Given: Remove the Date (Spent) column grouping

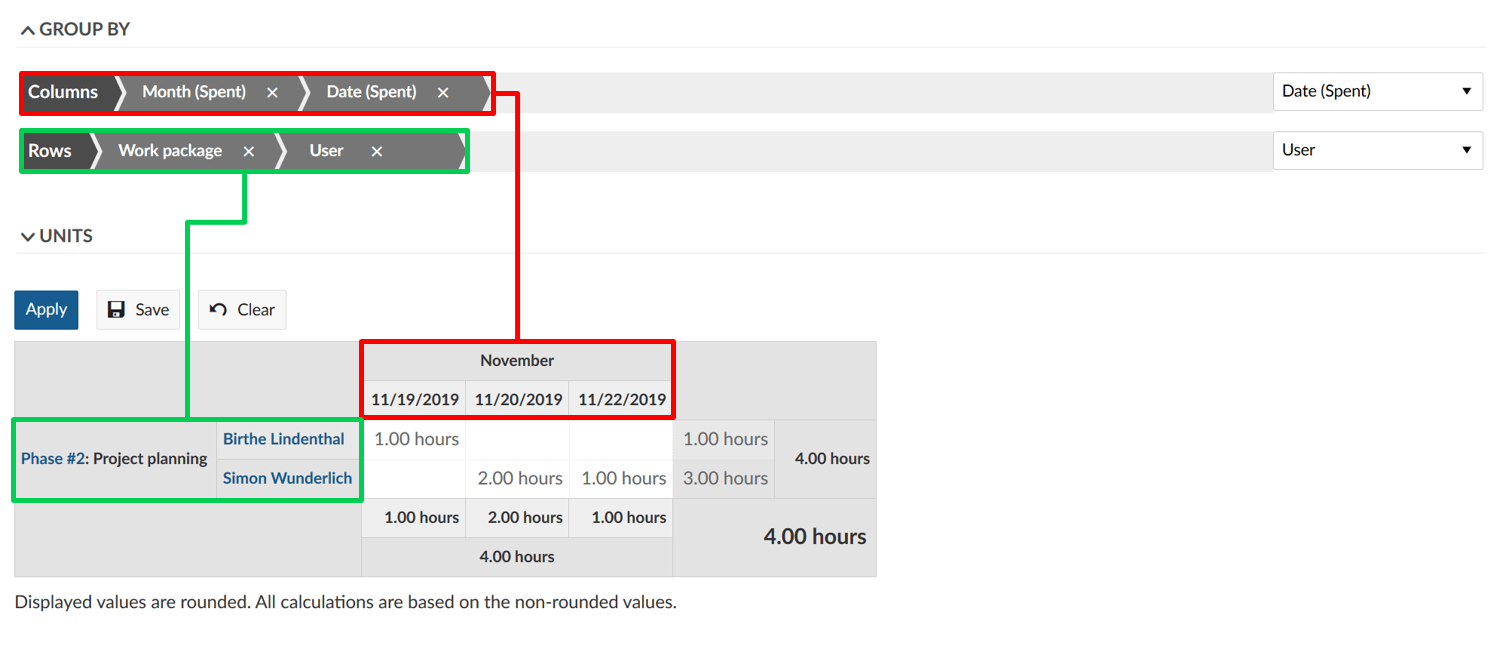Looking at the screenshot, I should (443, 92).
